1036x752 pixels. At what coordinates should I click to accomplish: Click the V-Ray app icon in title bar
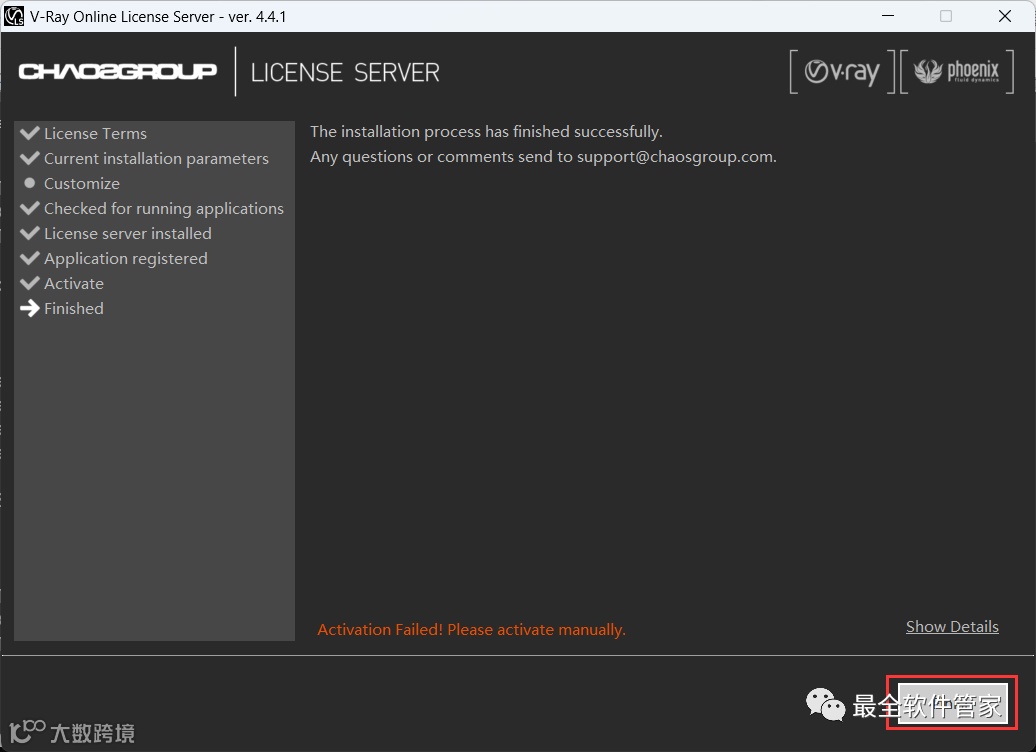click(x=14, y=16)
